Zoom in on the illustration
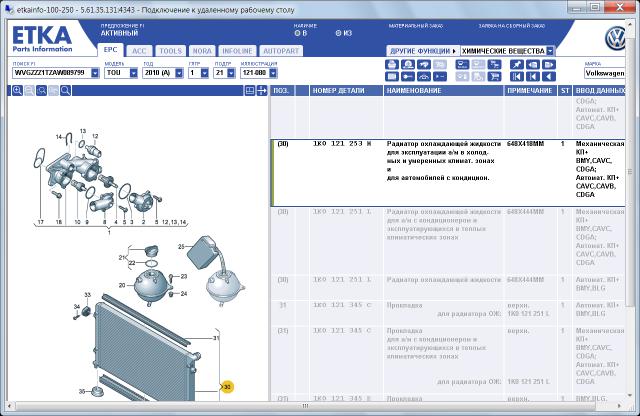This screenshot has width=640, height=416. point(17,91)
